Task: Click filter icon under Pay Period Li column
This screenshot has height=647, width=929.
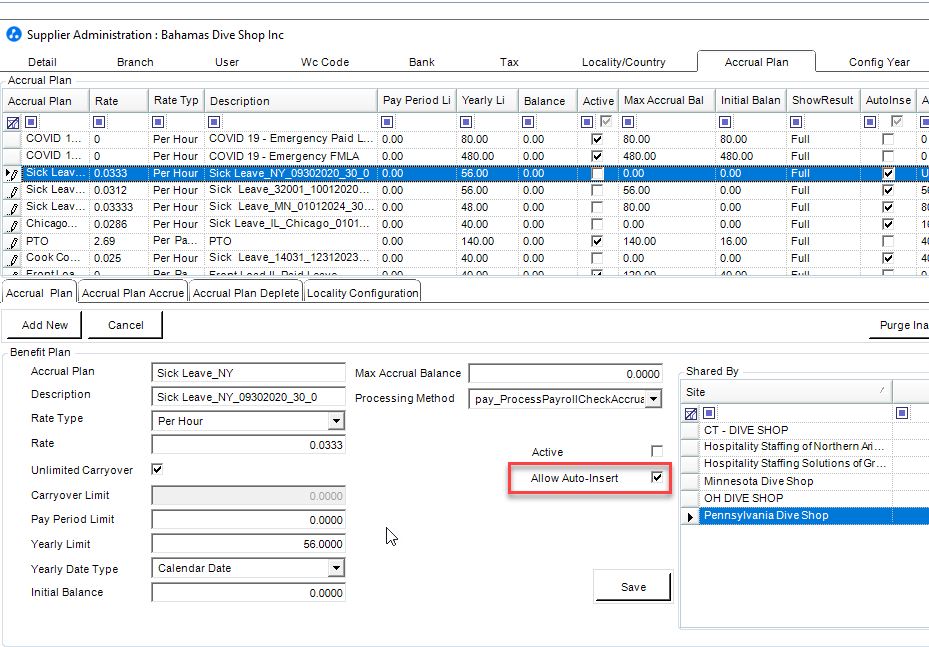Action: [387, 122]
